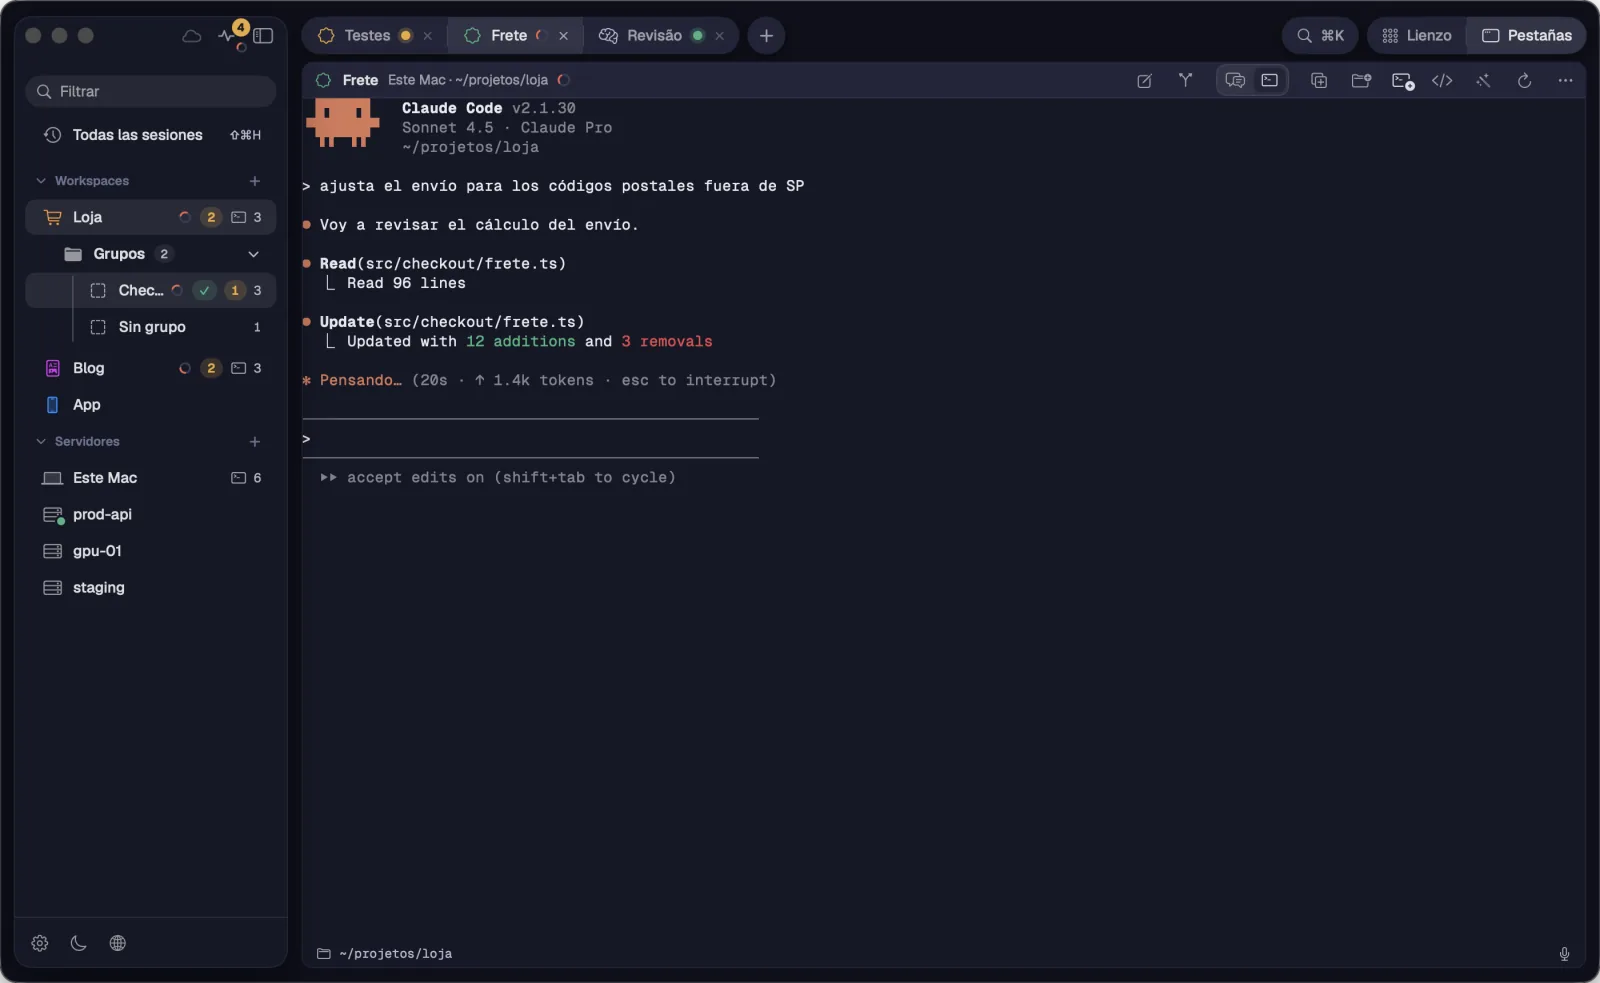This screenshot has height=983, width=1600.
Task: Open the activity monitor icon with badge 4
Action: tap(231, 35)
